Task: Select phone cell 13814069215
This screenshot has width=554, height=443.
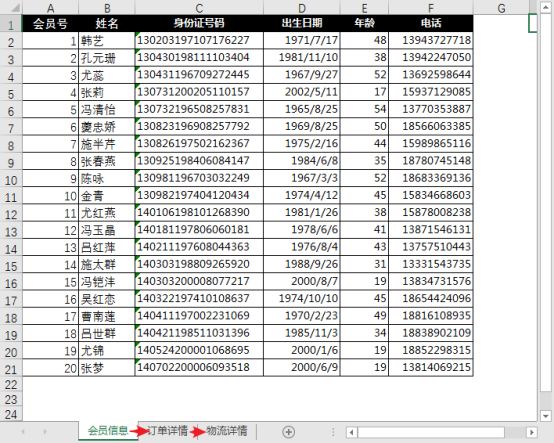Action: pos(431,368)
